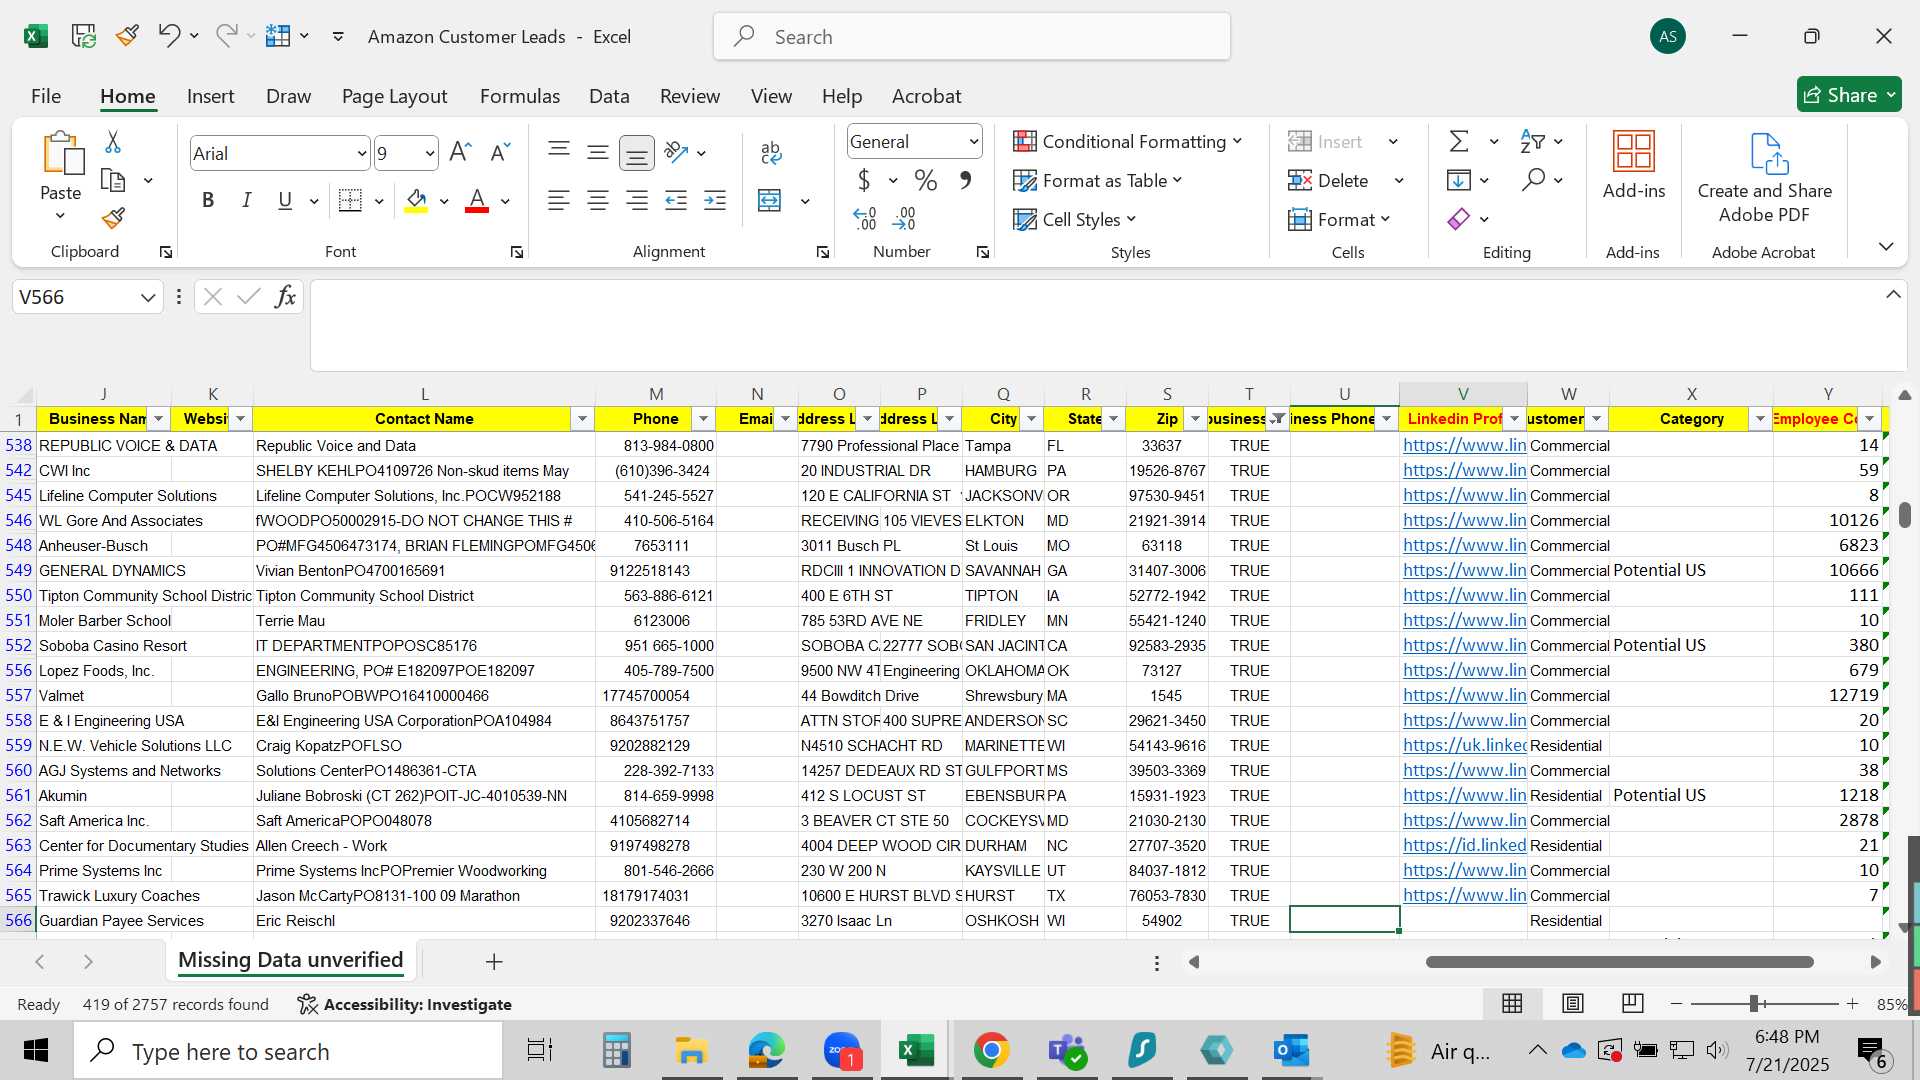Switch to the Acrobat tab
1920x1080 pixels.
click(x=926, y=96)
